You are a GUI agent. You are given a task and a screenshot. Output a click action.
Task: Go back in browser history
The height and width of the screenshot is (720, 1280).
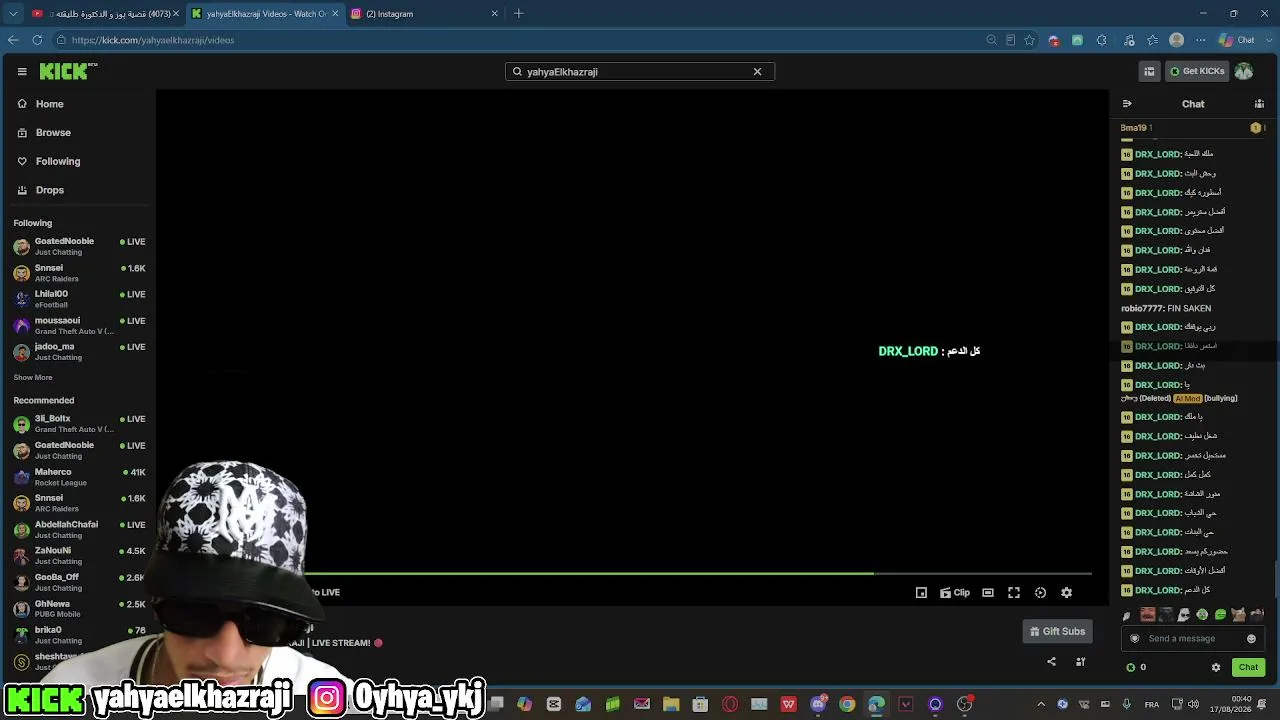[x=13, y=40]
